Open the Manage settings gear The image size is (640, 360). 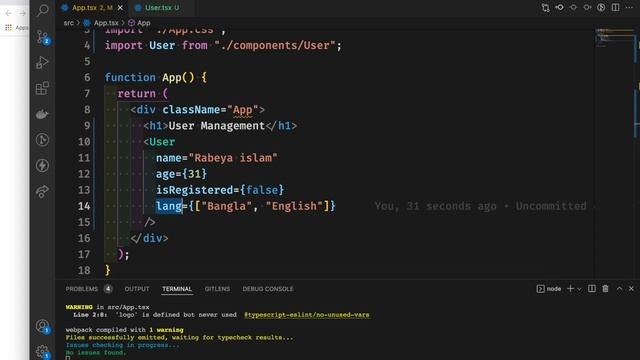point(42,351)
